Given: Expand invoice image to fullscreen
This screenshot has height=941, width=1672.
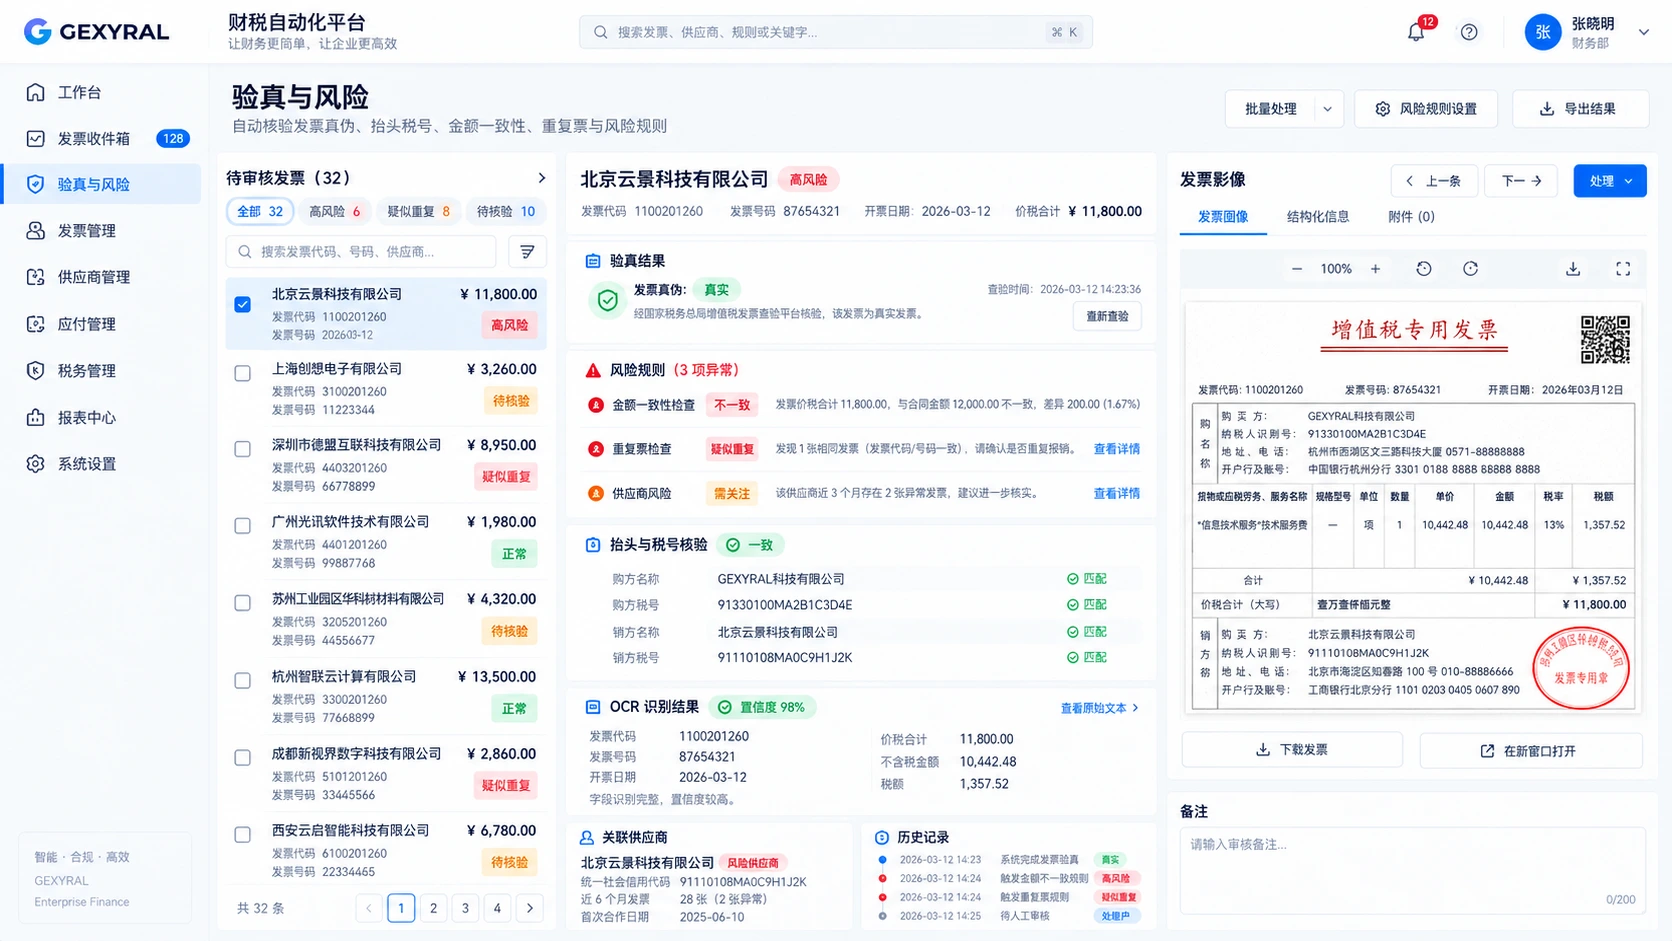Looking at the screenshot, I should [x=1623, y=269].
